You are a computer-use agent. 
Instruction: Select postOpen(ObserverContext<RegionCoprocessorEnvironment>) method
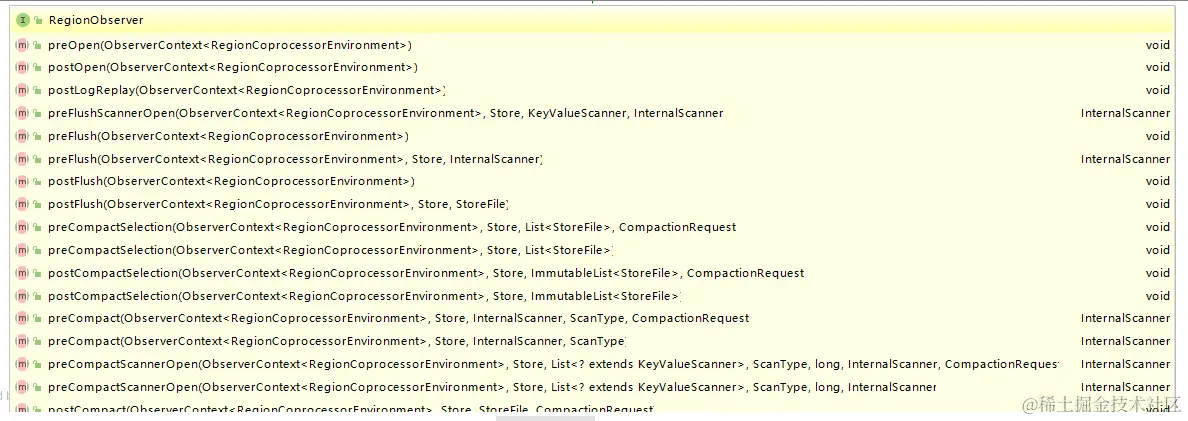(x=594, y=68)
